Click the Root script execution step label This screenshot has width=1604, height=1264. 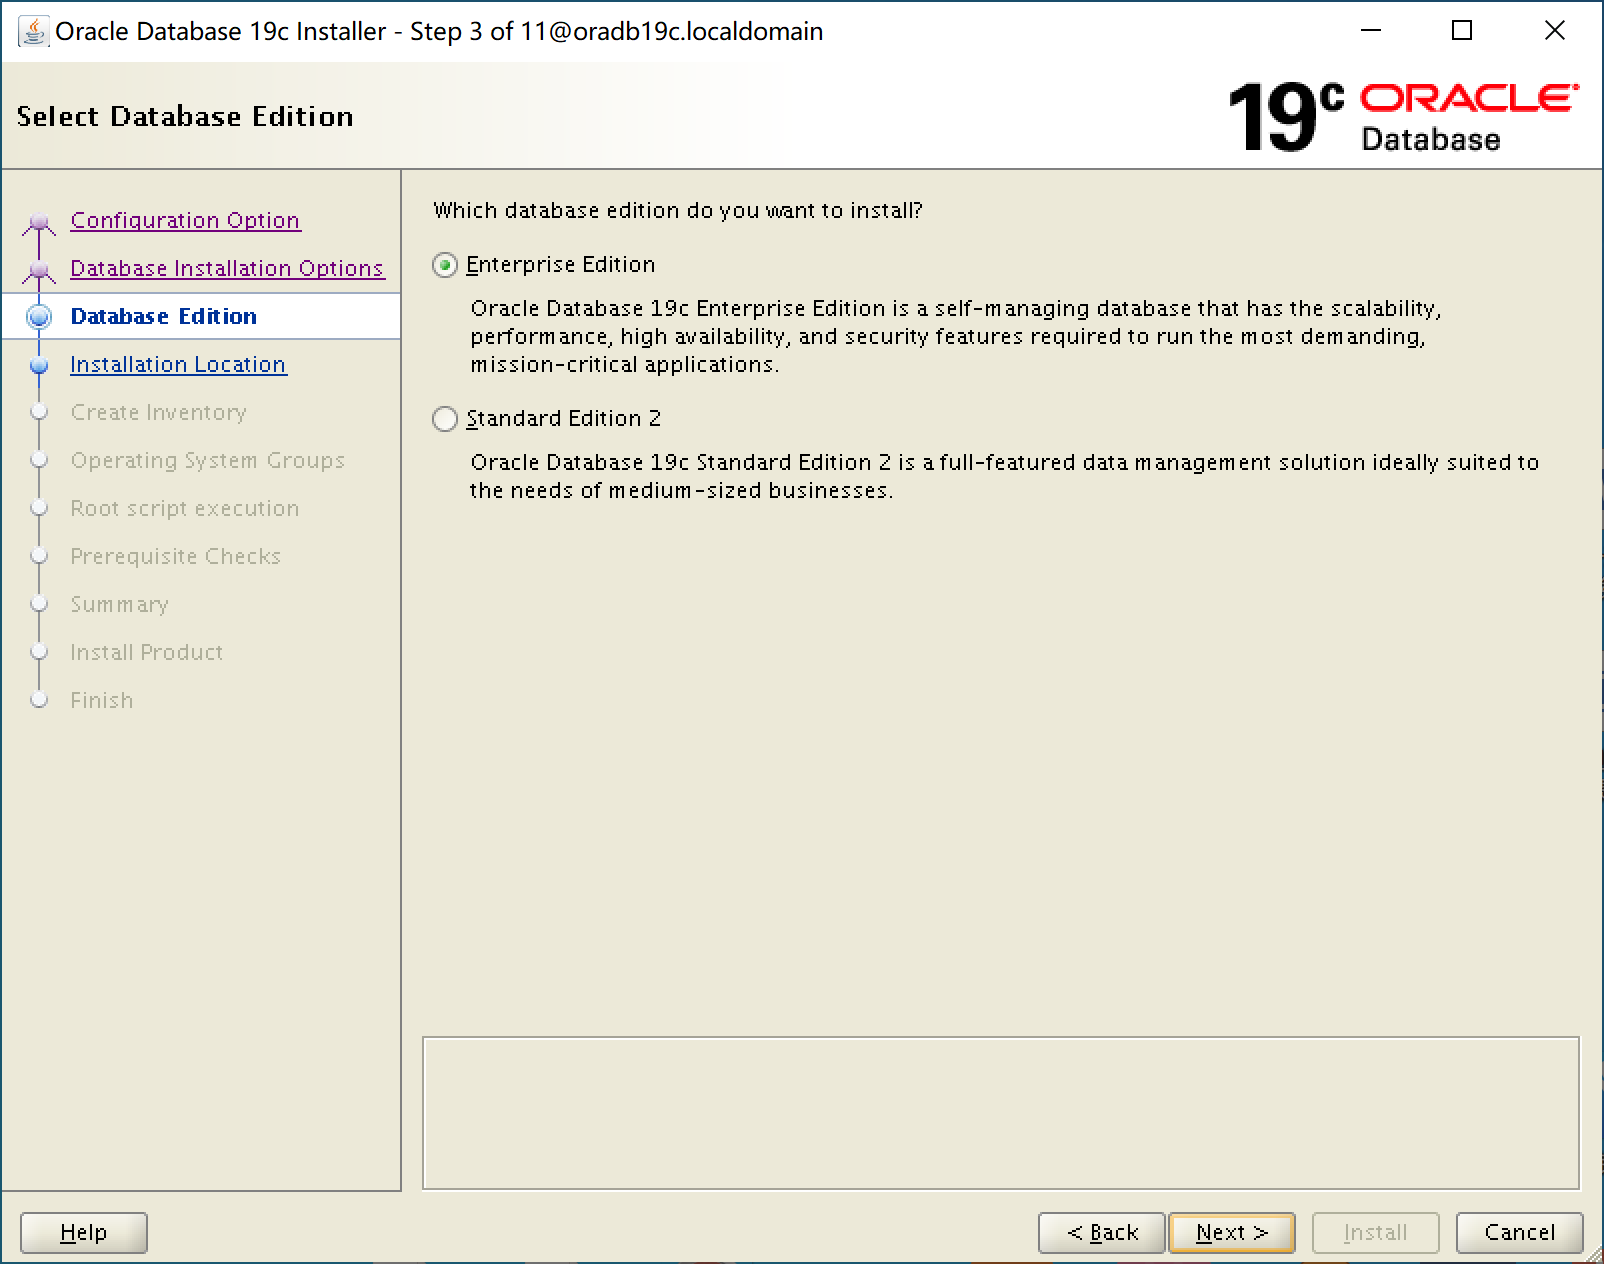tap(184, 508)
